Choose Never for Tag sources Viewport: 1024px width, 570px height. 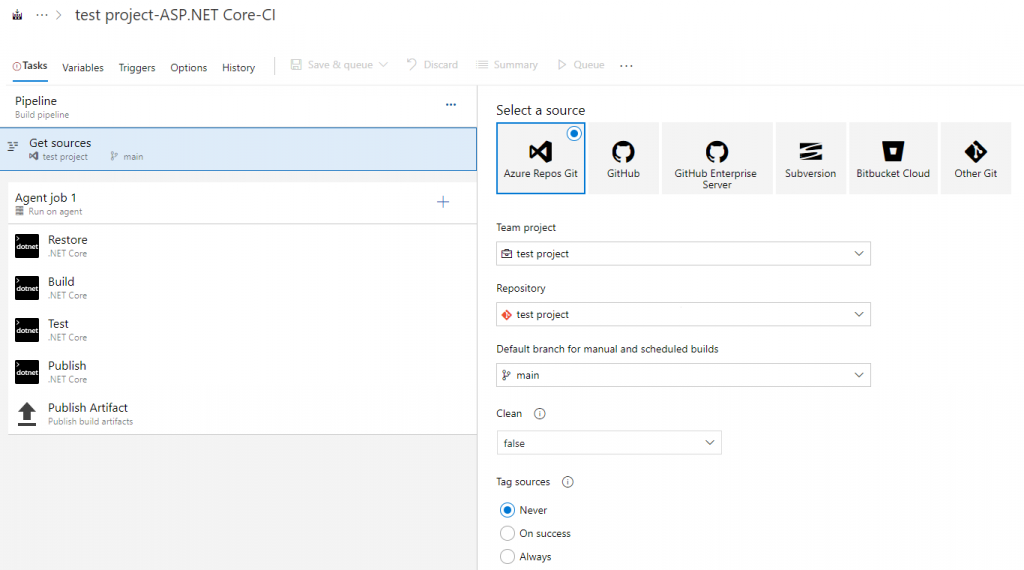507,510
